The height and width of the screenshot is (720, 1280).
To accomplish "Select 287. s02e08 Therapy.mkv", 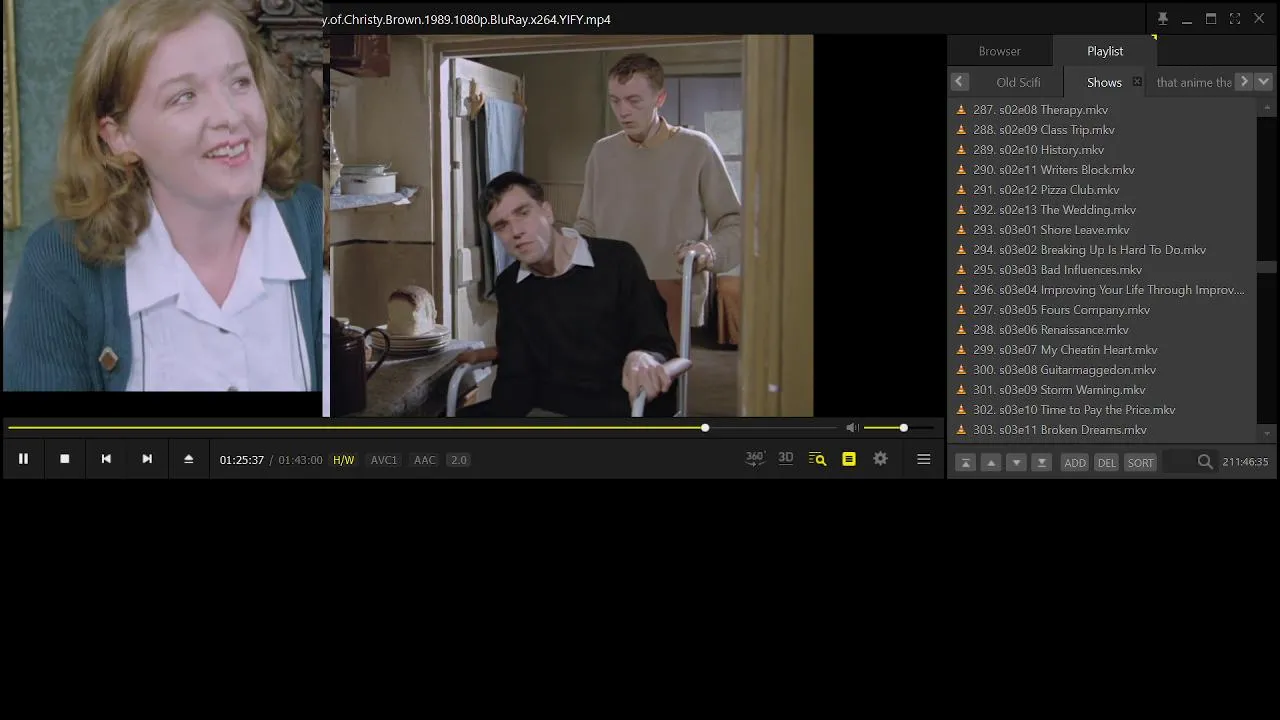I will 1102,110.
